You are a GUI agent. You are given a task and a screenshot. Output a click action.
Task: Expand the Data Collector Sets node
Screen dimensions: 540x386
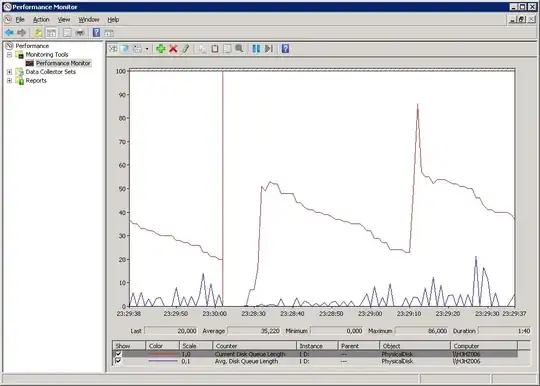pos(9,72)
